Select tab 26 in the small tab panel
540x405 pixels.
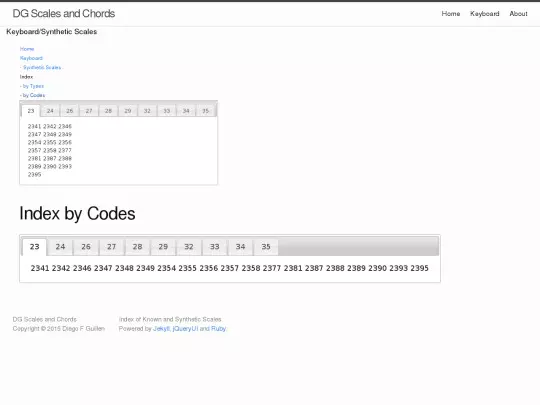tap(70, 111)
